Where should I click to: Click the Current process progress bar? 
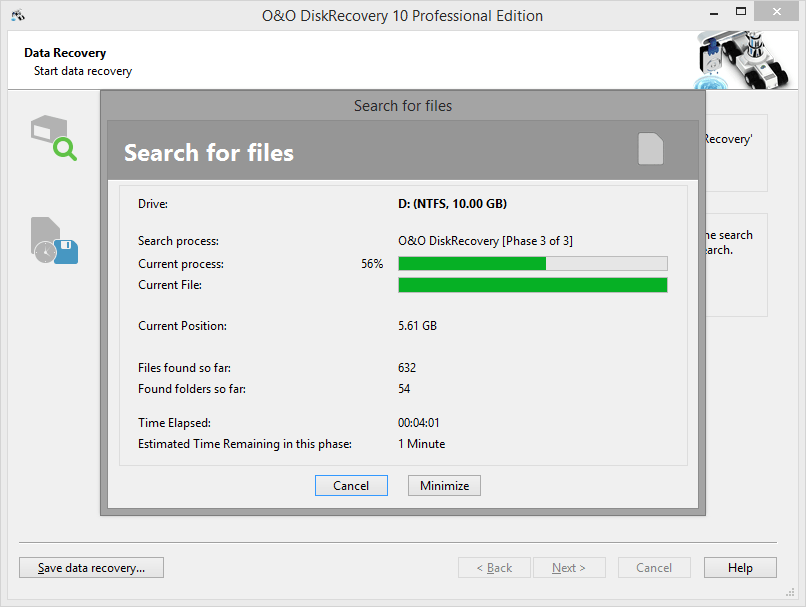click(532, 264)
